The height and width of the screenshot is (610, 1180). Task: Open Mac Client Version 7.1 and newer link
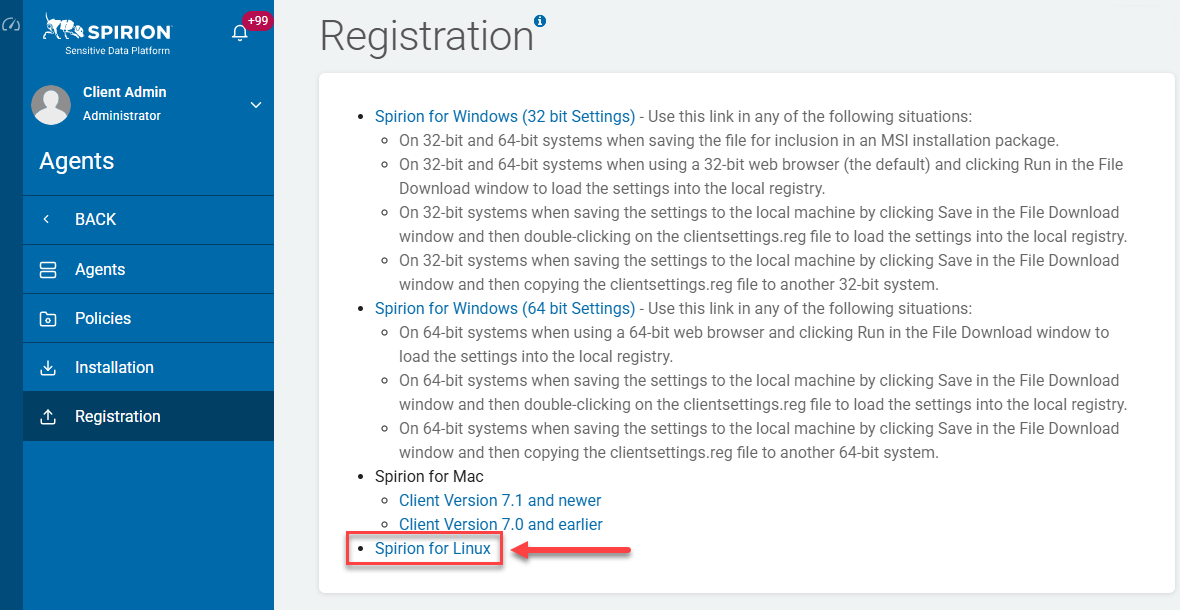(x=500, y=500)
